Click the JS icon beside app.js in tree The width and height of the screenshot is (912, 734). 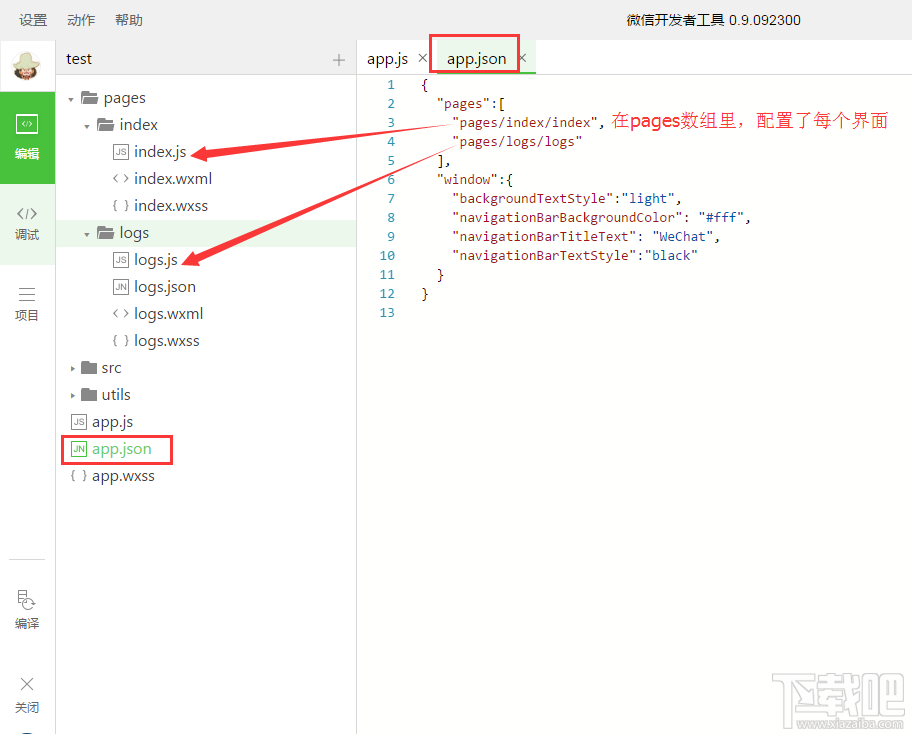79,422
